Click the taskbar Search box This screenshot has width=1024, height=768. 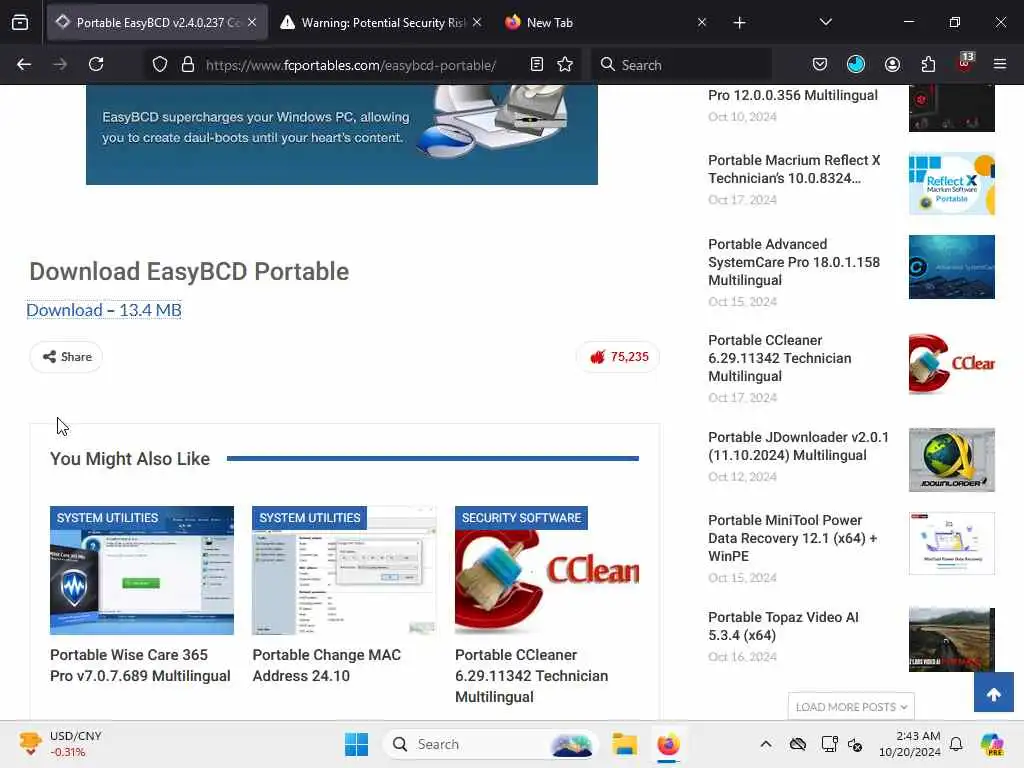[x=491, y=744]
